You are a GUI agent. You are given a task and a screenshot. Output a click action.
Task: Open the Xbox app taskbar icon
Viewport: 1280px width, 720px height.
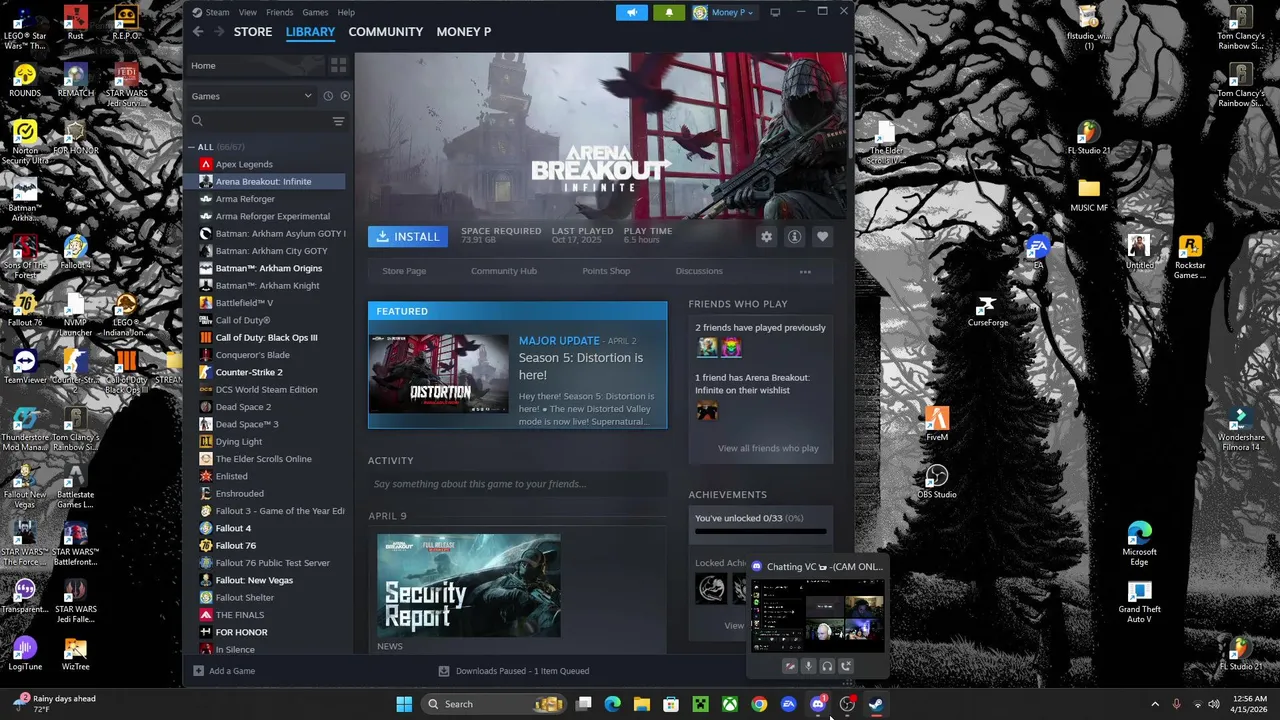point(730,704)
